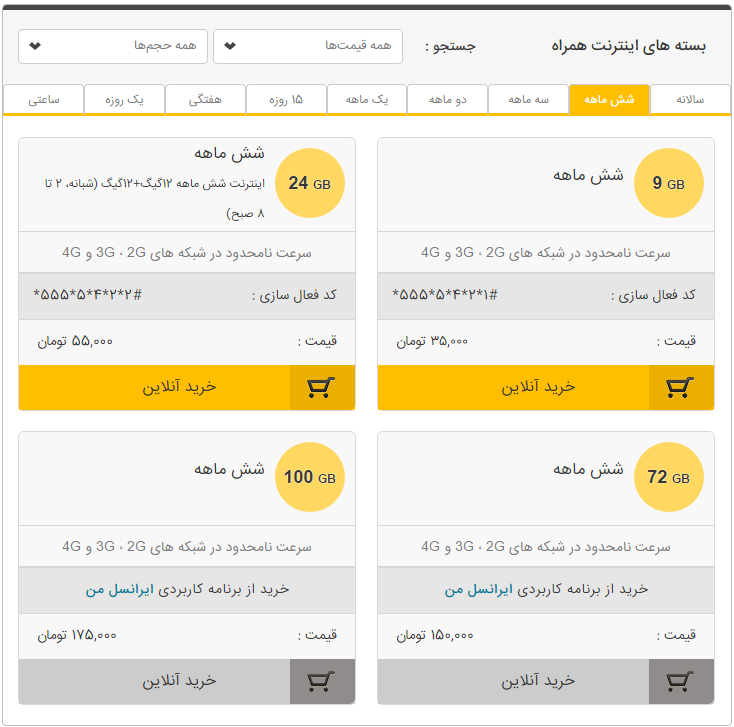The height and width of the screenshot is (727, 734).
Task: Click cart icon on 24 GB package
Action: coord(322,388)
